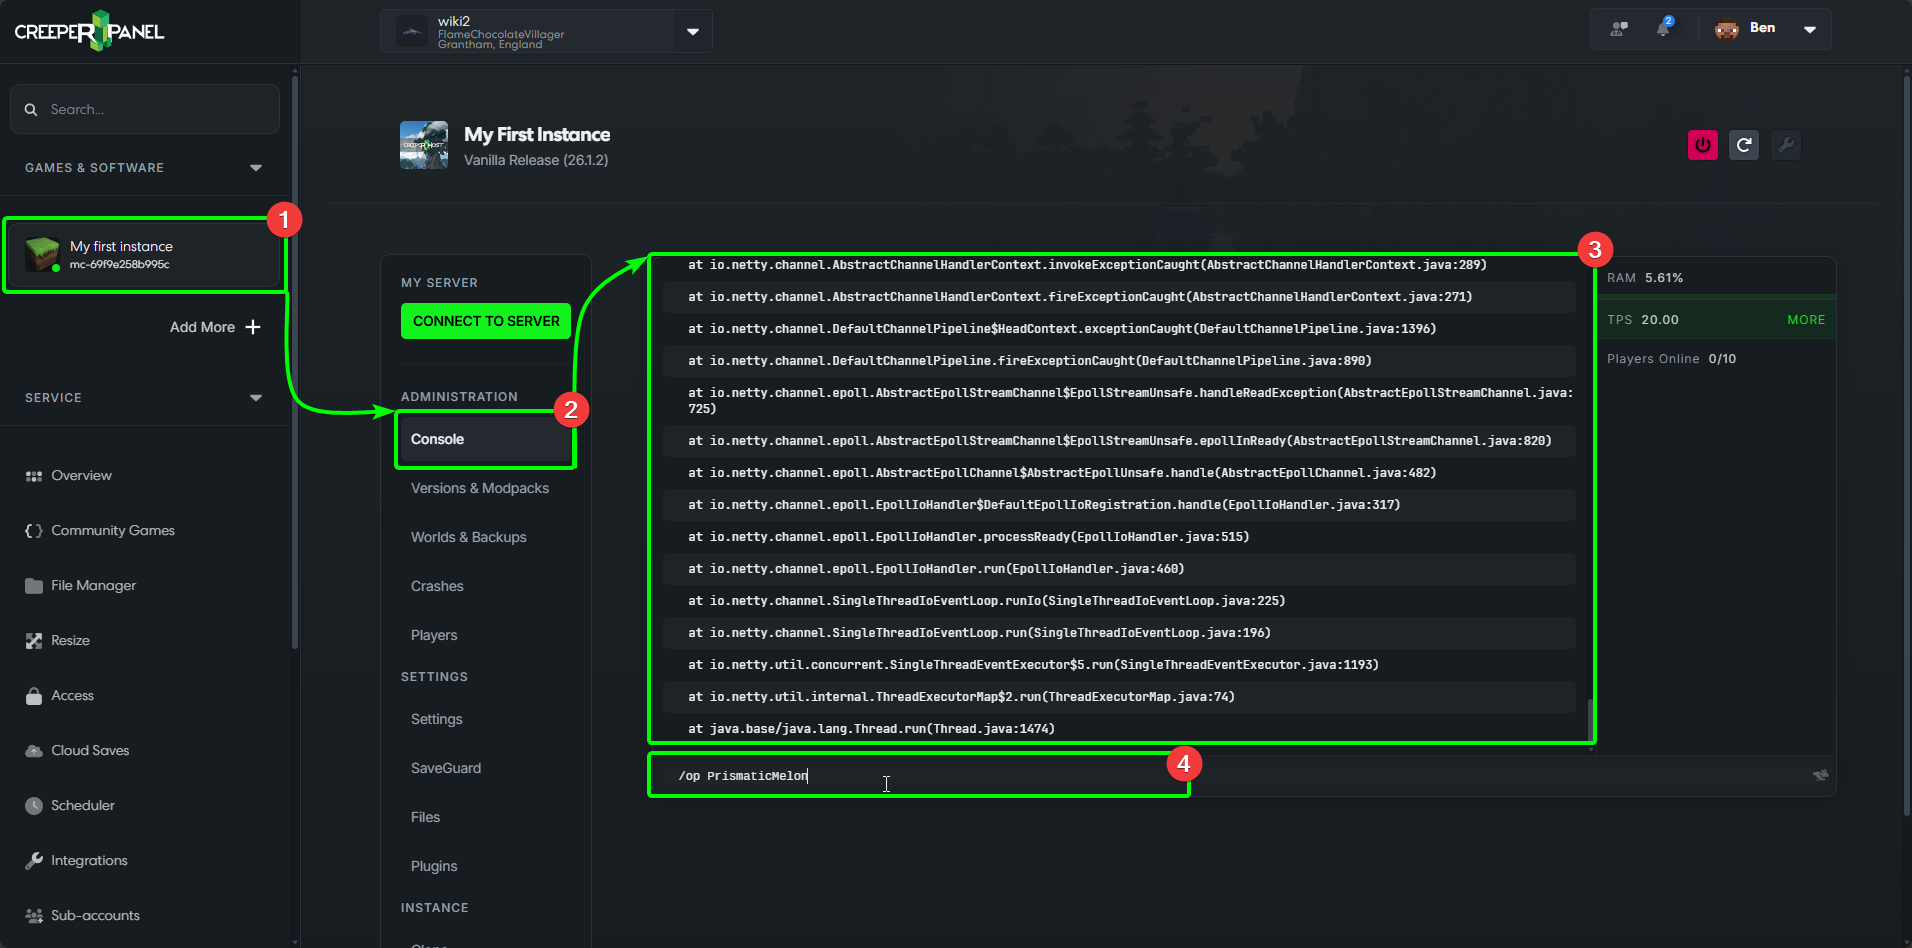Click the MORE link beside TPS
This screenshot has height=948, width=1912.
pos(1806,320)
